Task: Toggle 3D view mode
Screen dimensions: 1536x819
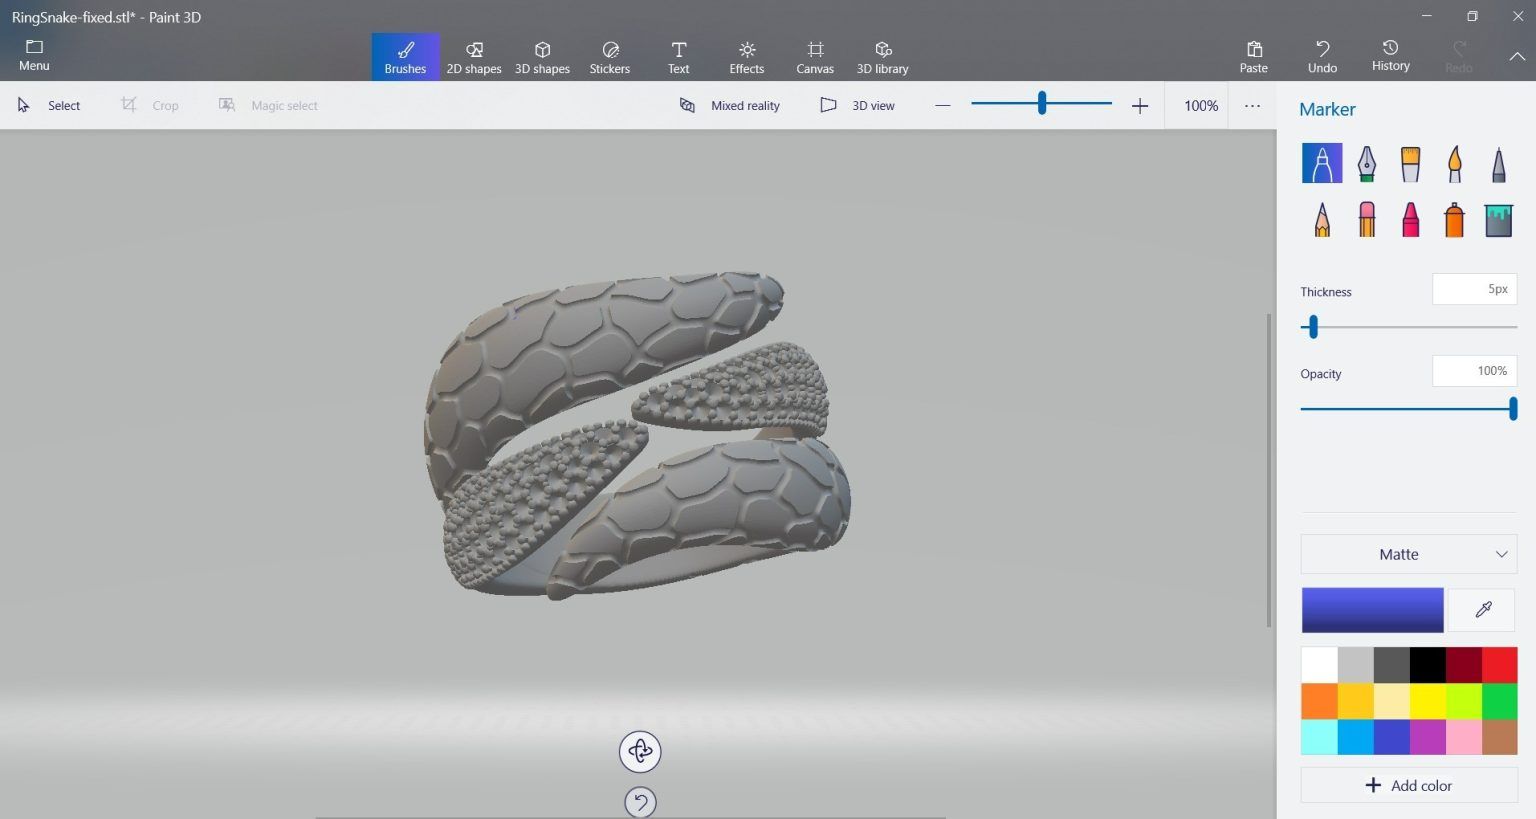Action: click(858, 105)
